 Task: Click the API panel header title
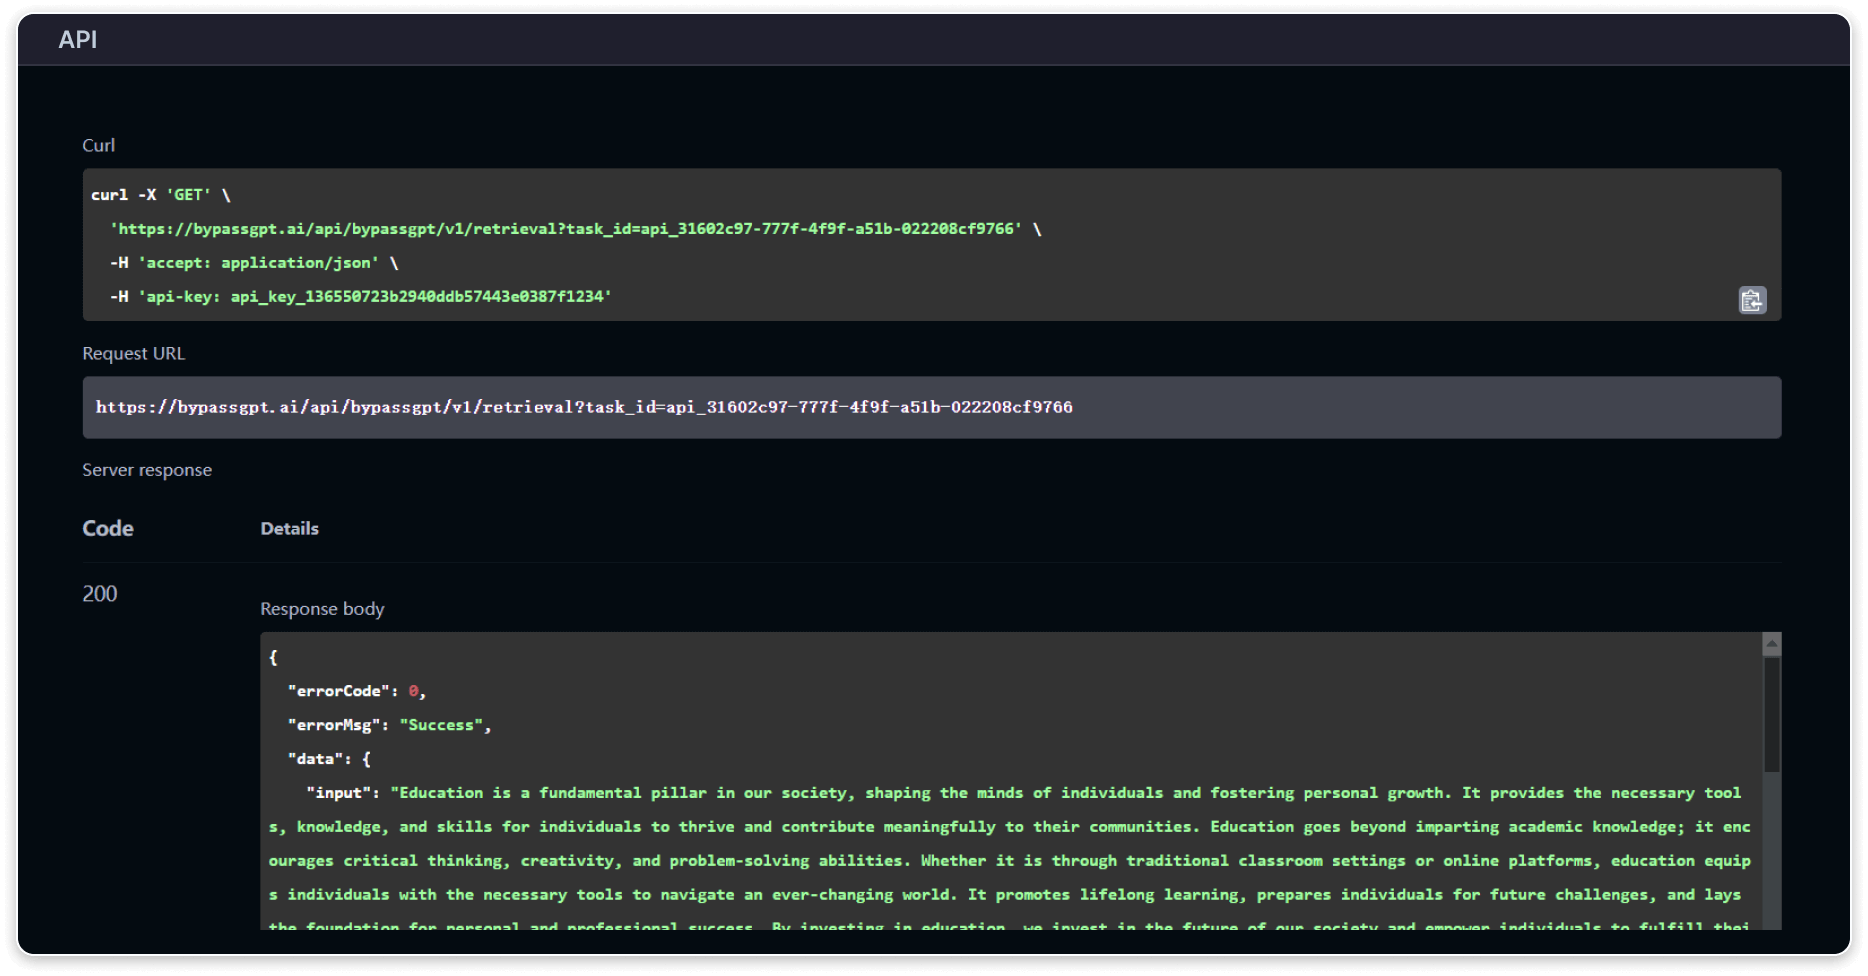coord(78,40)
